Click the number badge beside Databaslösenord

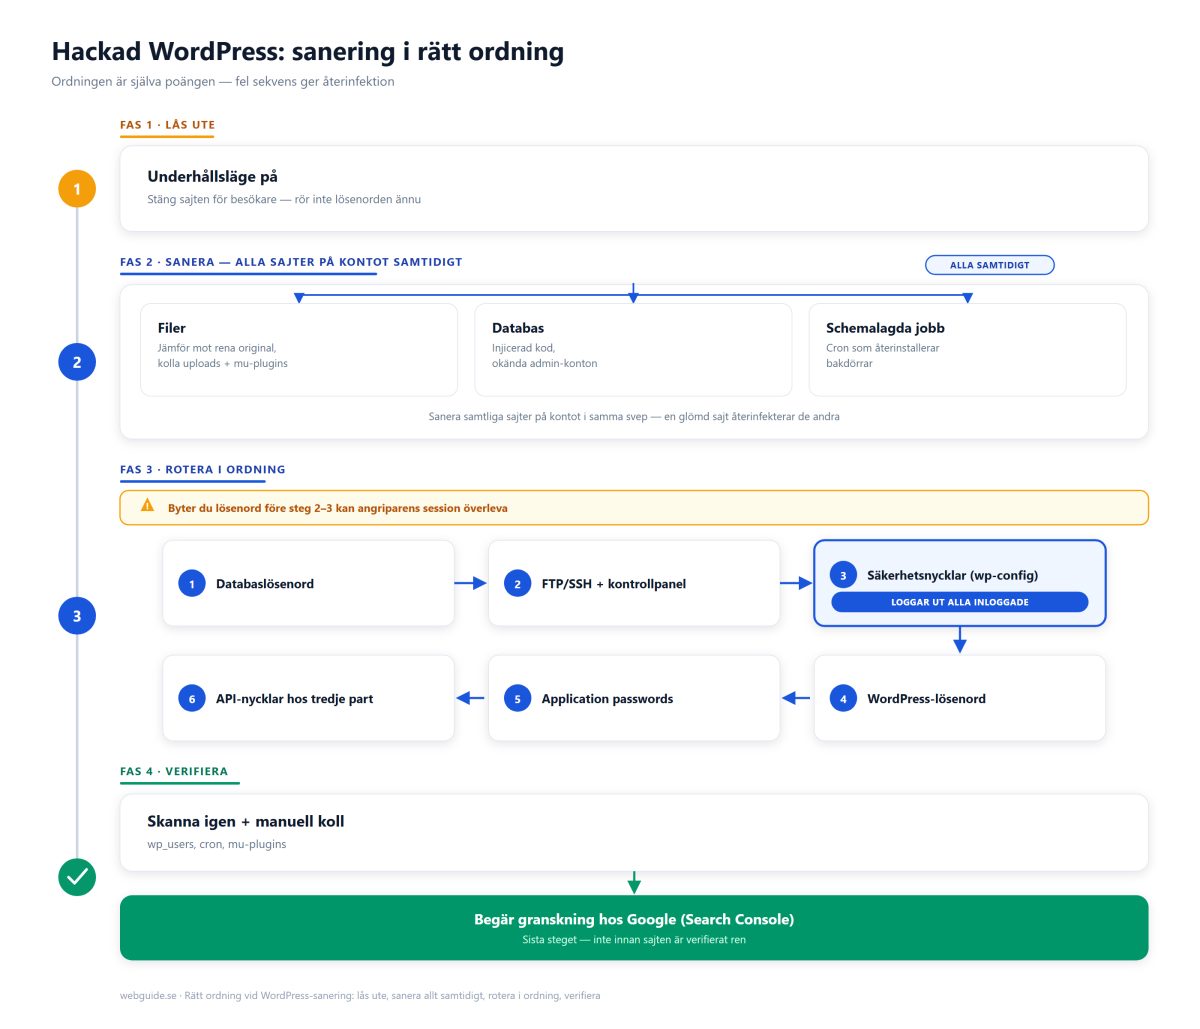pos(192,584)
